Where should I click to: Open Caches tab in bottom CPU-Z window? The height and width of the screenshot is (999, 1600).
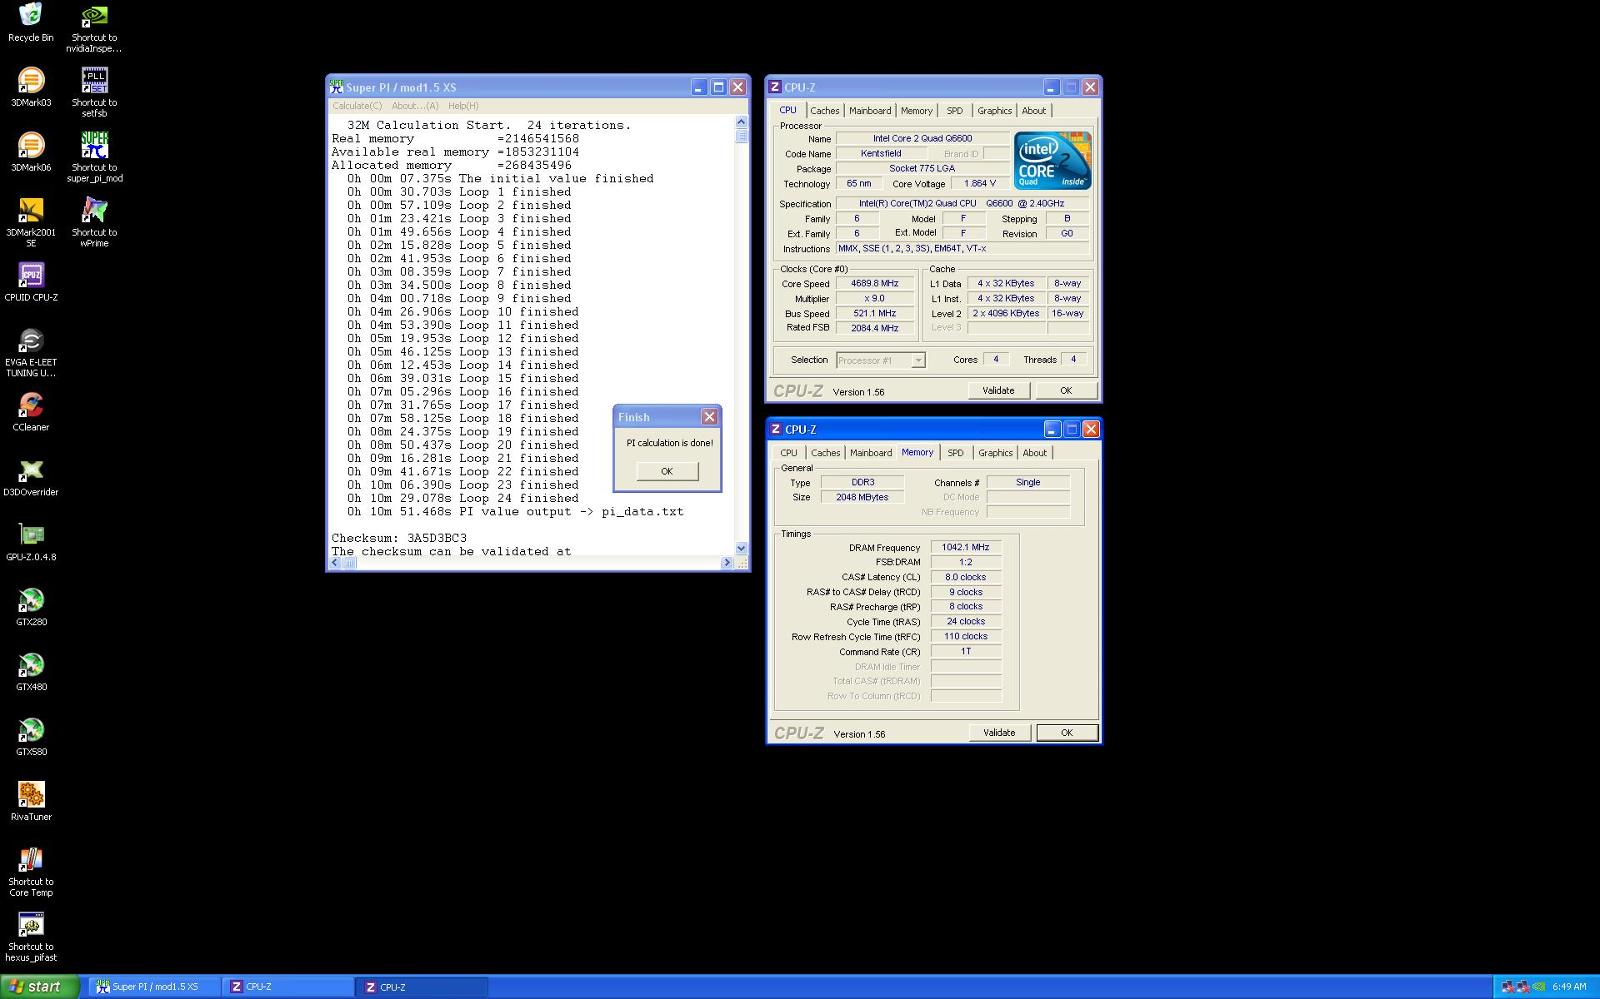[826, 453]
